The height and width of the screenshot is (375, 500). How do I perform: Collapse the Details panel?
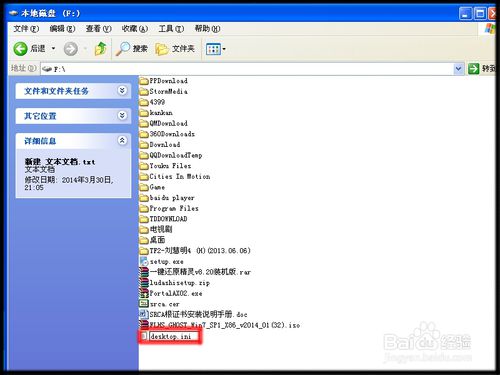[122, 140]
